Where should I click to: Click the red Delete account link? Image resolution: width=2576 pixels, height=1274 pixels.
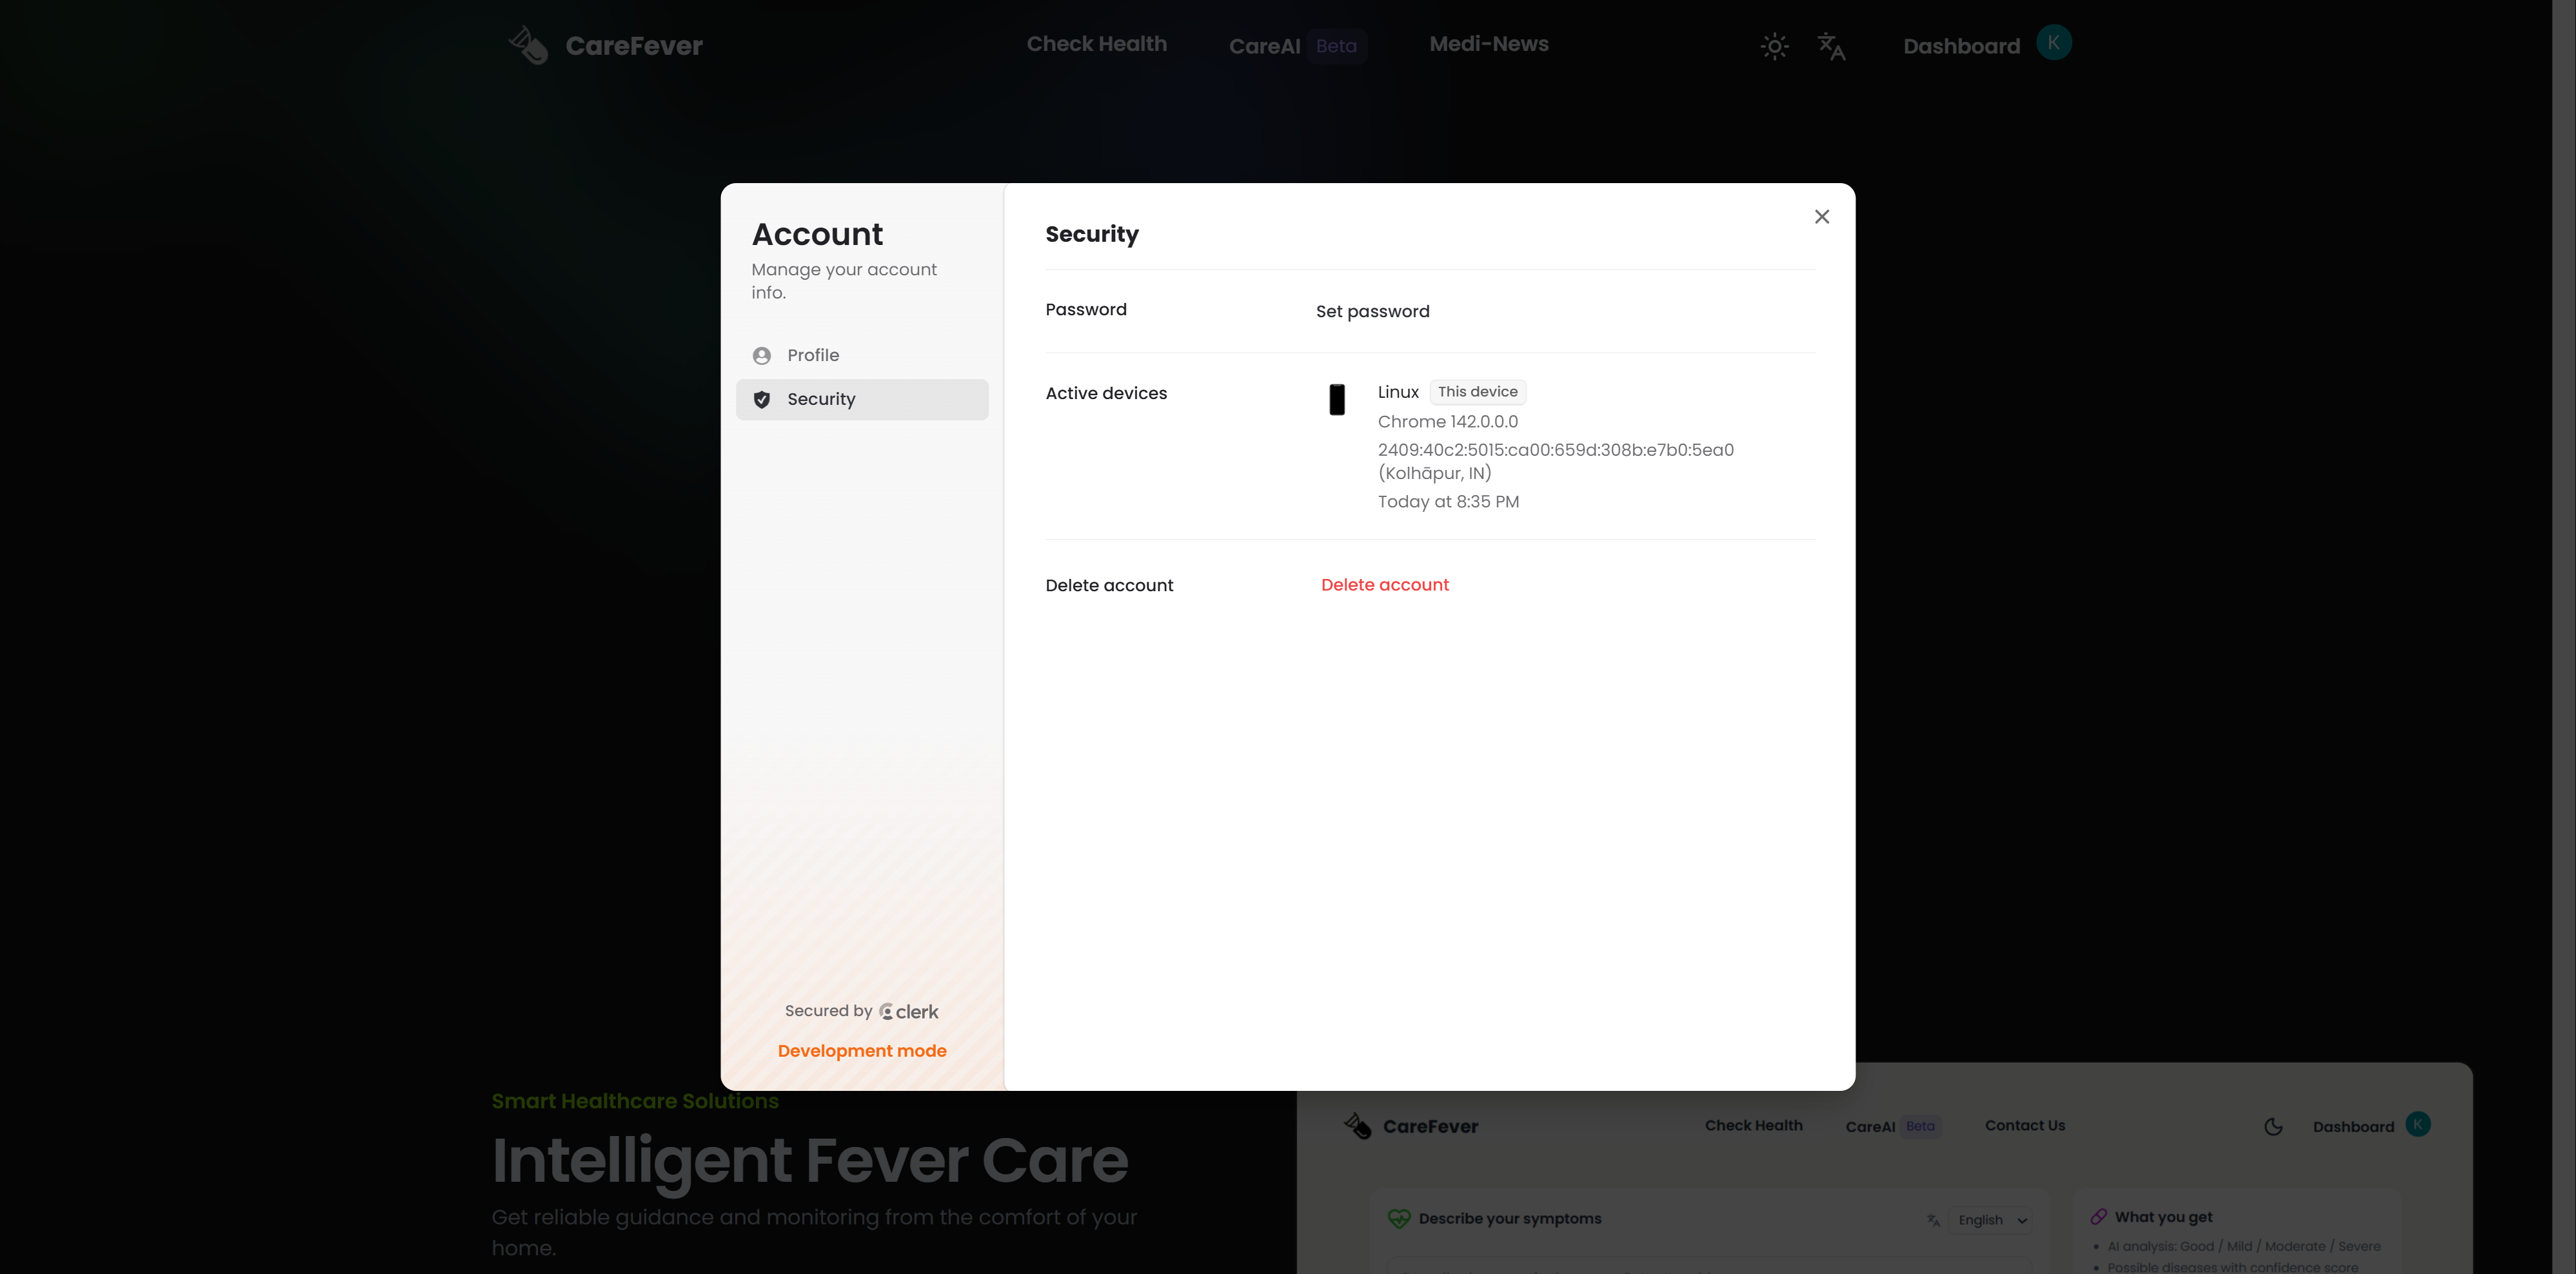click(1384, 585)
